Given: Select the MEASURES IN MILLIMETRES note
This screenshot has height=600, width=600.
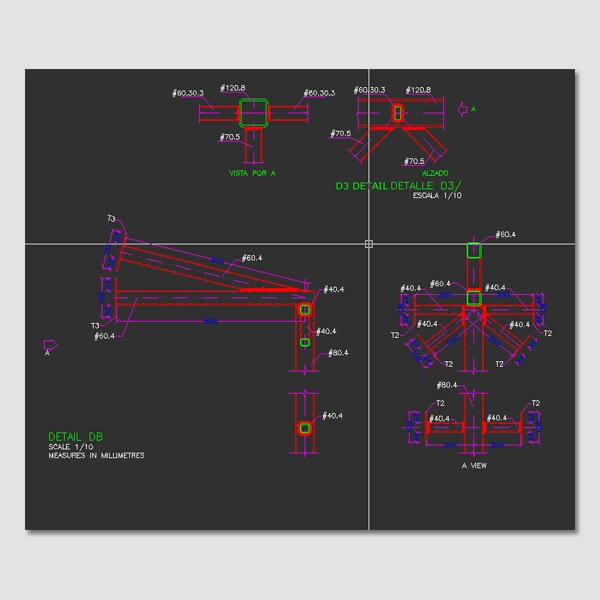Looking at the screenshot, I should pos(96,456).
